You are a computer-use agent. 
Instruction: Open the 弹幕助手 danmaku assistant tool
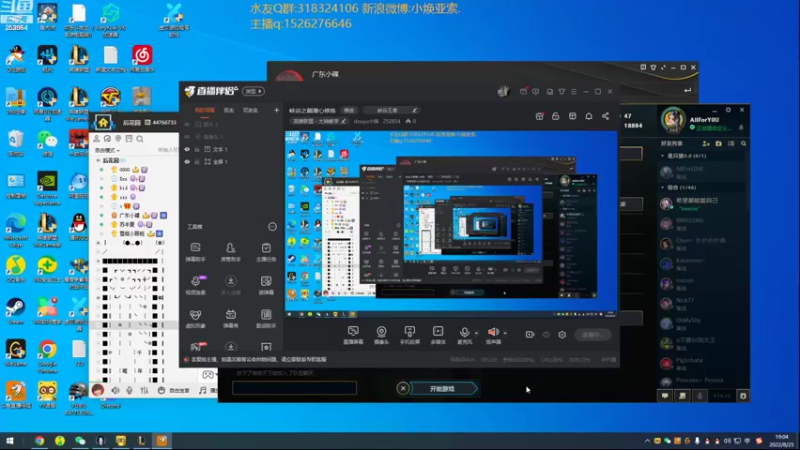[195, 252]
